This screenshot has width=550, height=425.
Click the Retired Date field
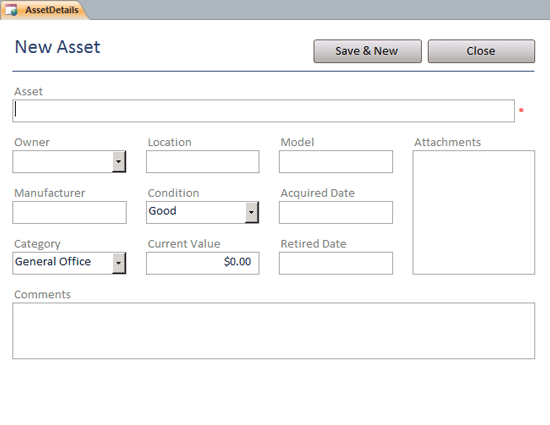[x=336, y=263]
